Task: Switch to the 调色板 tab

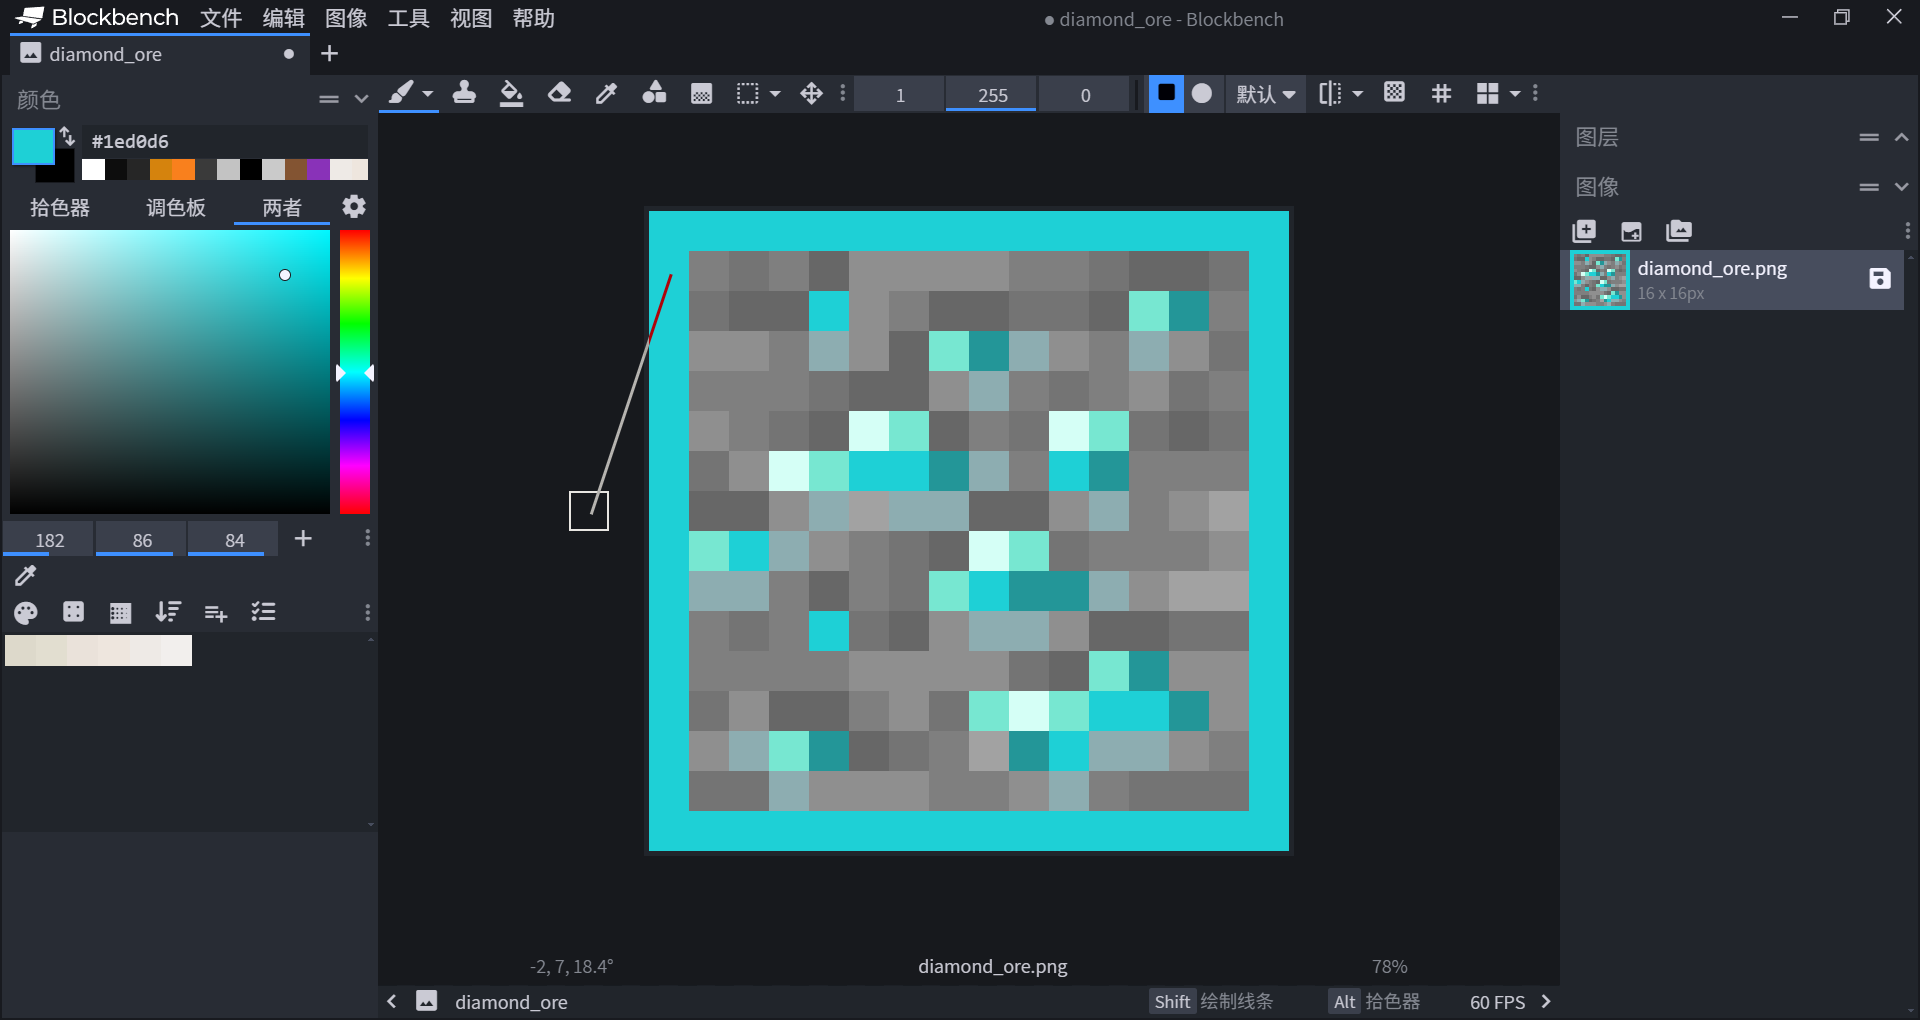Action: click(x=176, y=207)
